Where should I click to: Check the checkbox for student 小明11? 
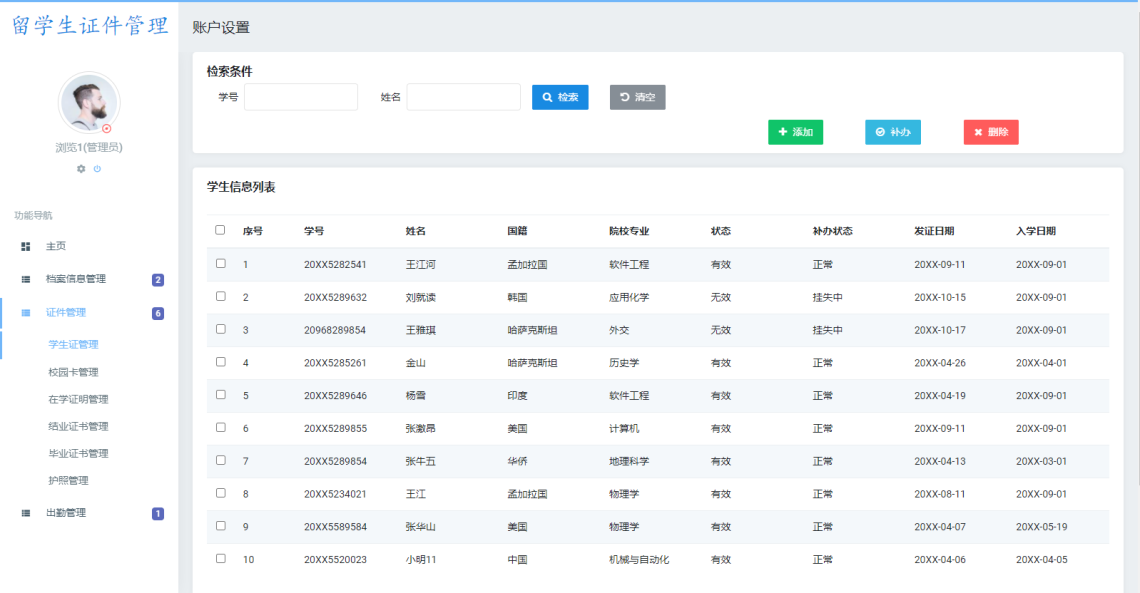221,560
